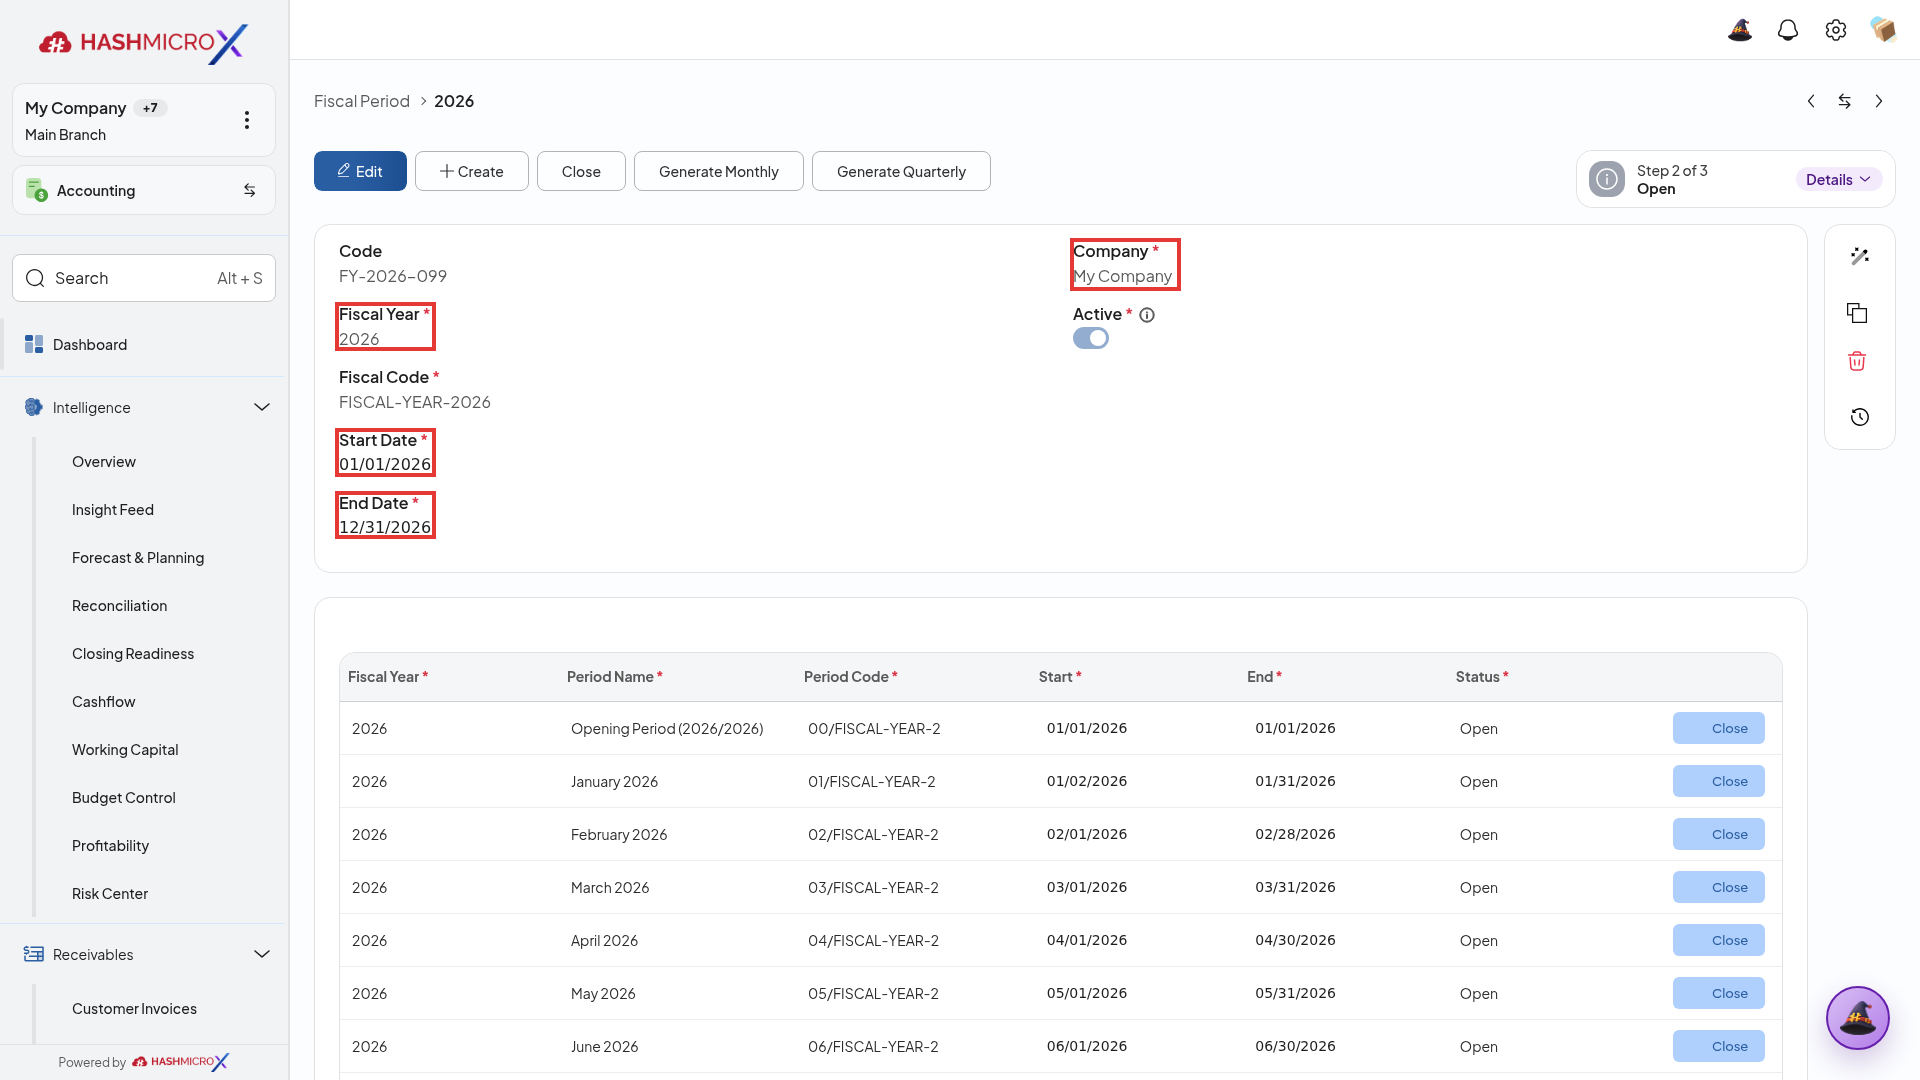Open the wizard hat icon in top bar
Screen dimensions: 1920x1080
point(1740,30)
